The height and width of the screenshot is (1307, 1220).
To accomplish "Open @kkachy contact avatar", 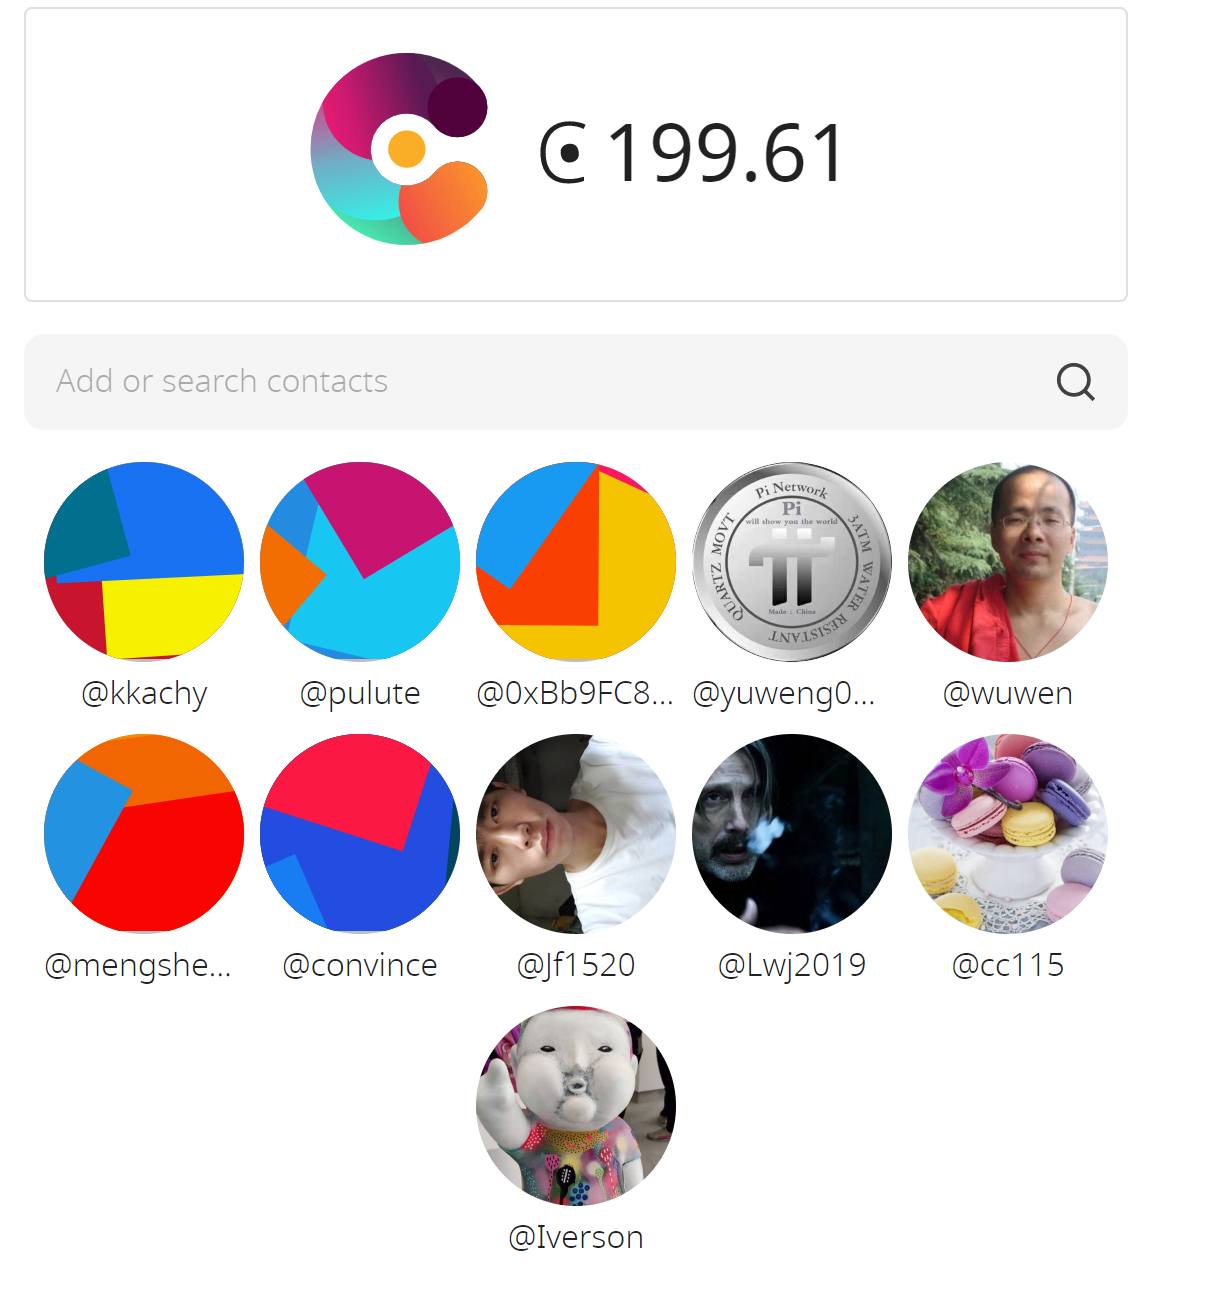I will 144,562.
